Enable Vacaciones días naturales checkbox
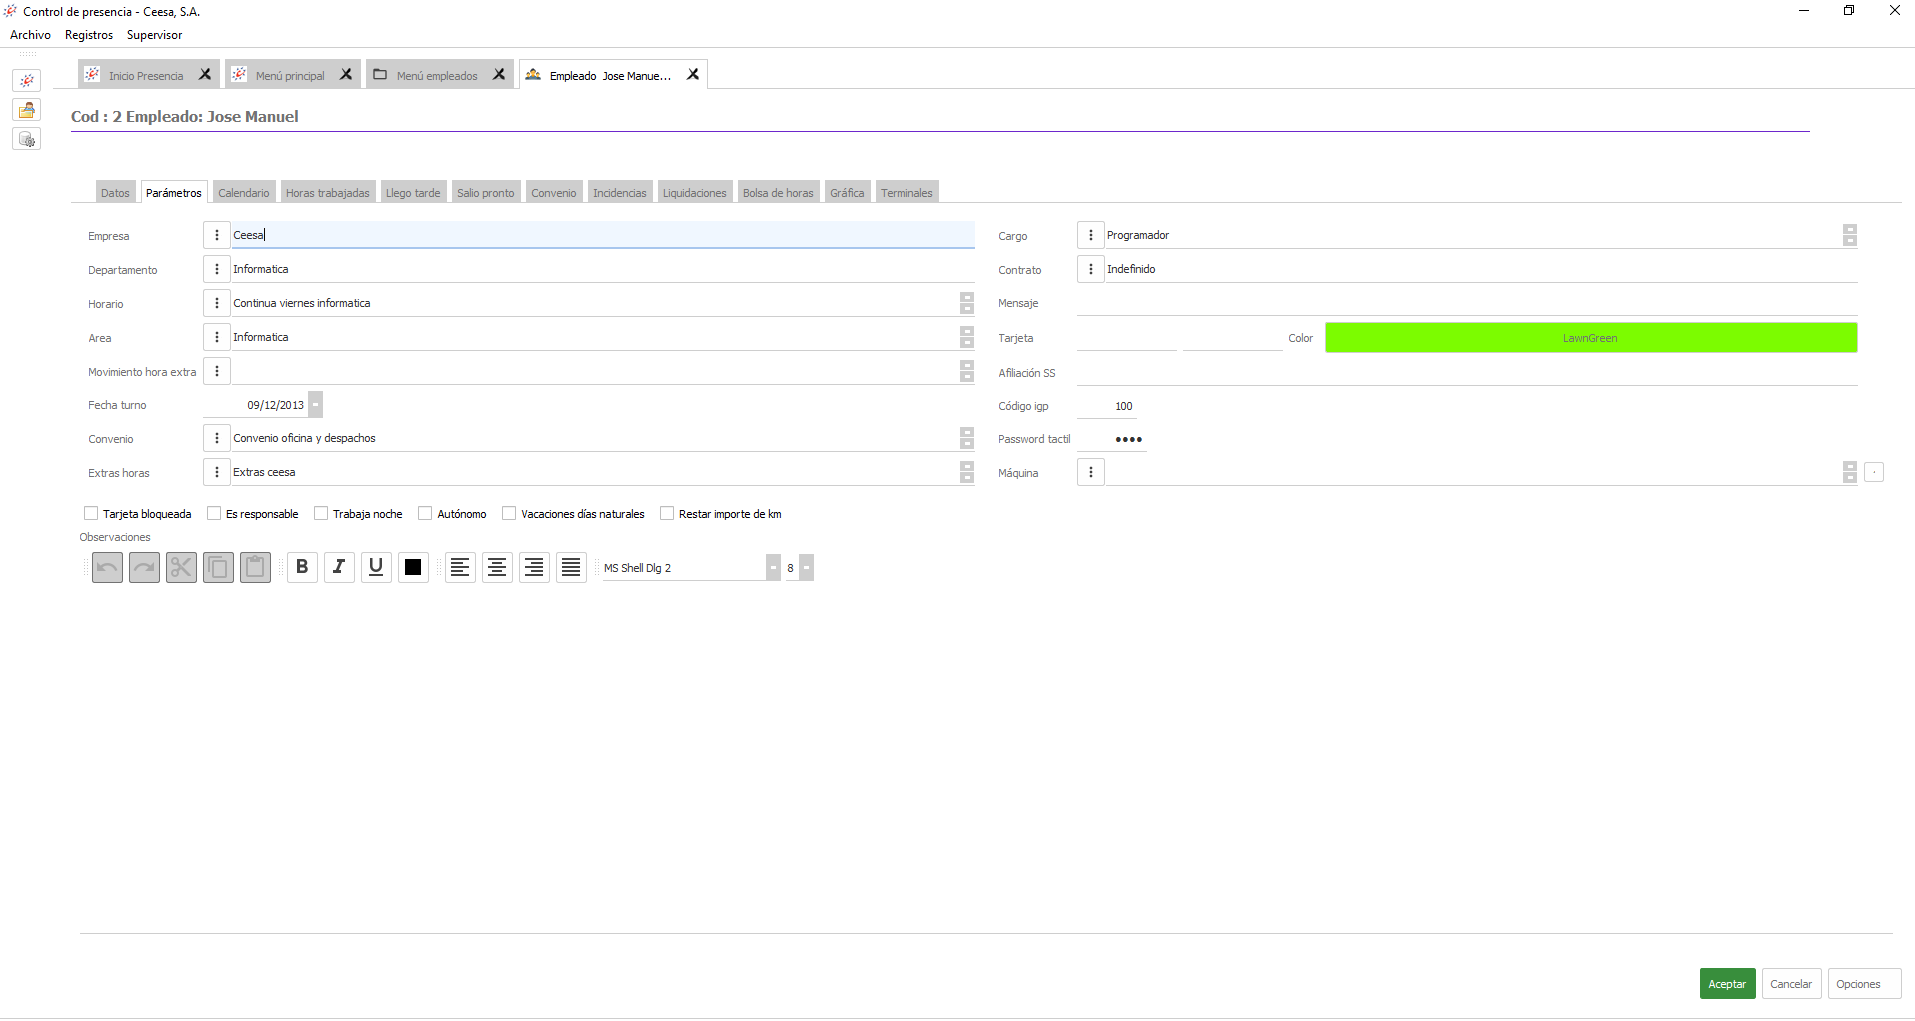This screenshot has height=1021, width=1915. (509, 513)
